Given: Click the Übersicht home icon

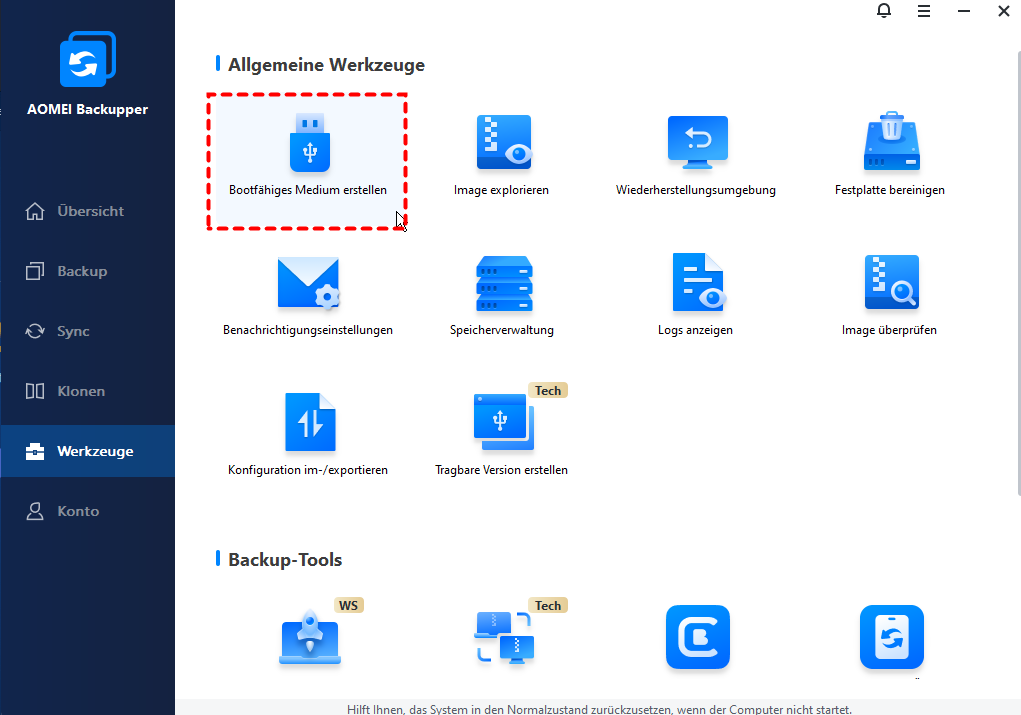Looking at the screenshot, I should point(35,211).
